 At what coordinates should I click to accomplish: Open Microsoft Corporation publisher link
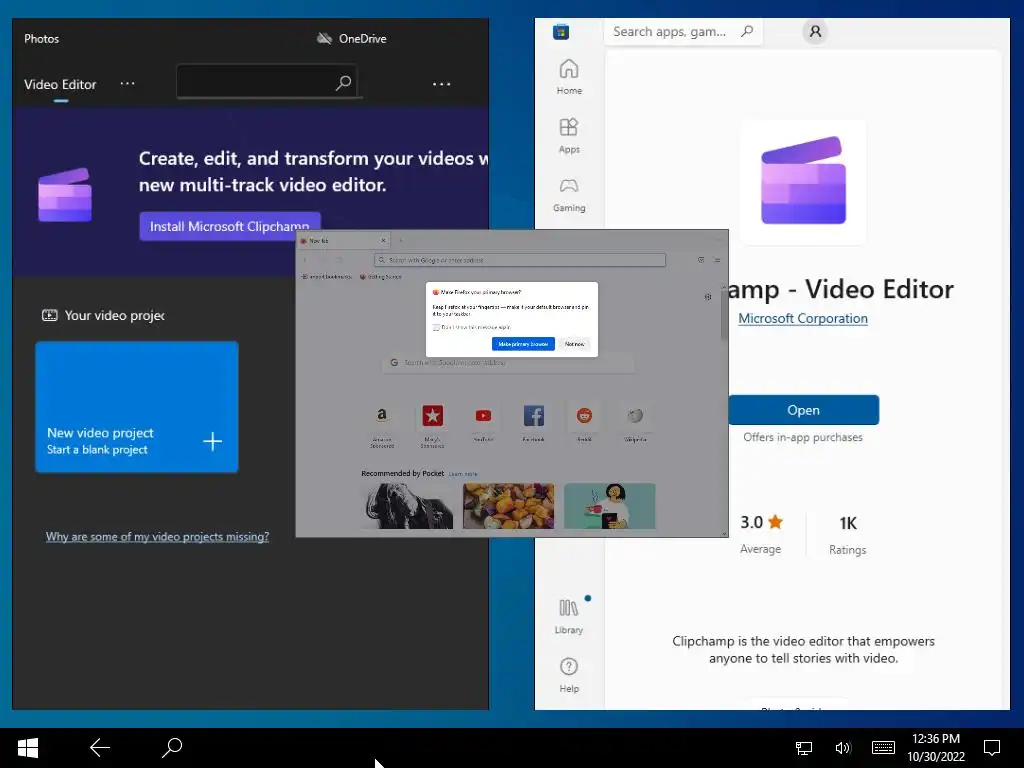pyautogui.click(x=803, y=319)
